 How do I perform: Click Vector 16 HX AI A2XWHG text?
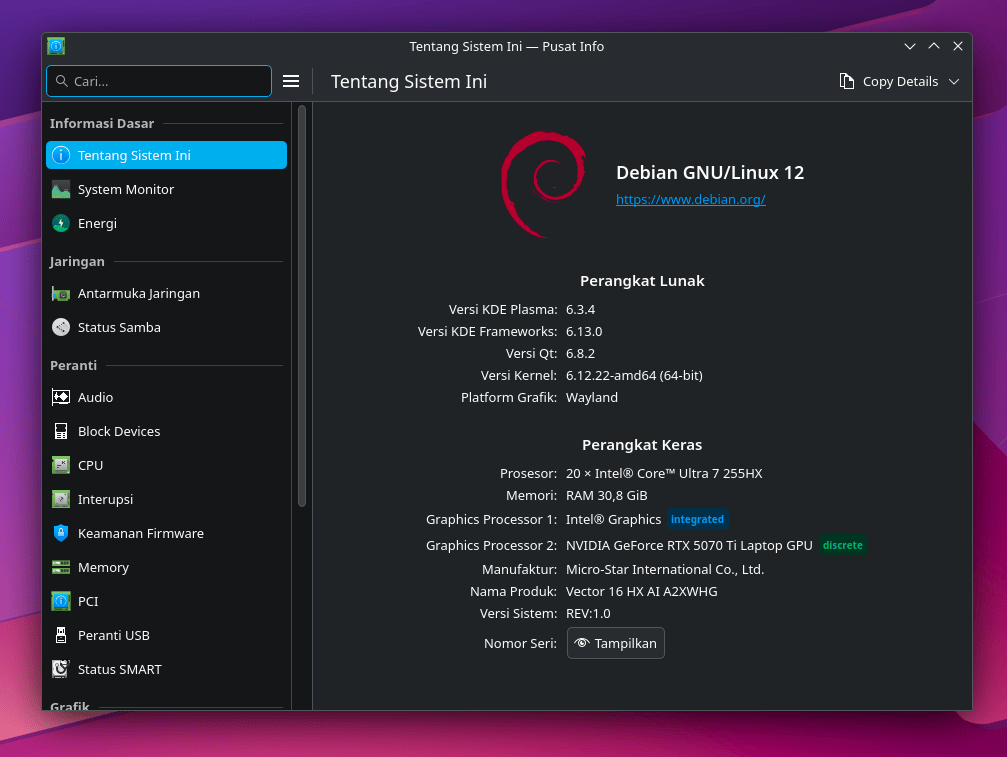[x=642, y=591]
